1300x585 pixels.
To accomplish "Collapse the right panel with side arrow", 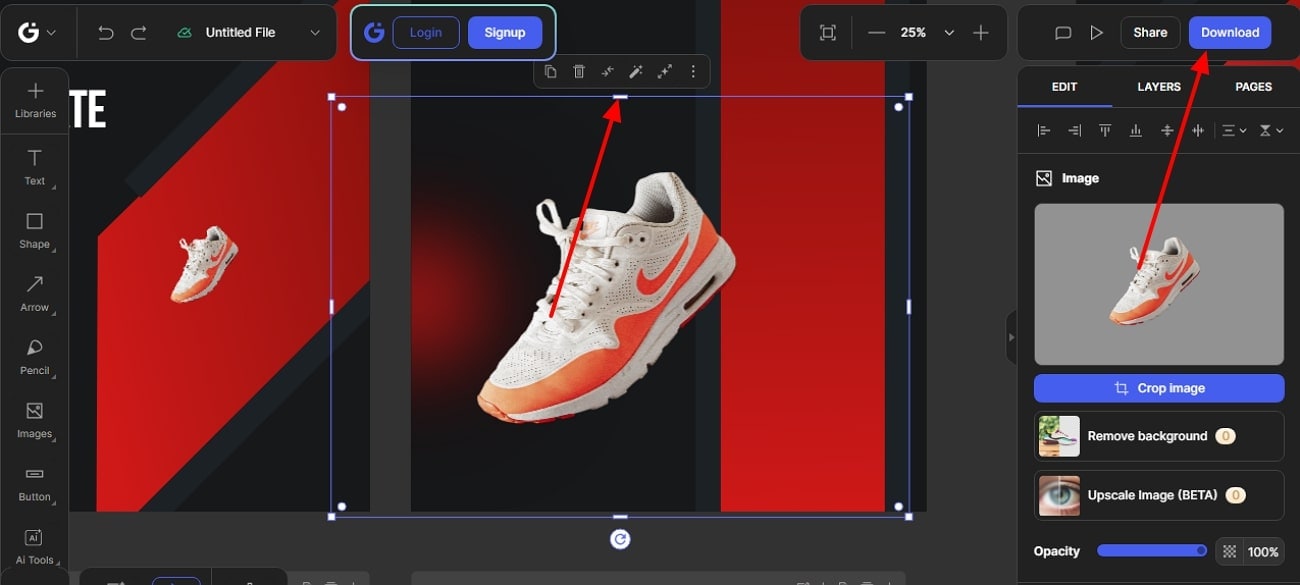I will [x=1011, y=337].
